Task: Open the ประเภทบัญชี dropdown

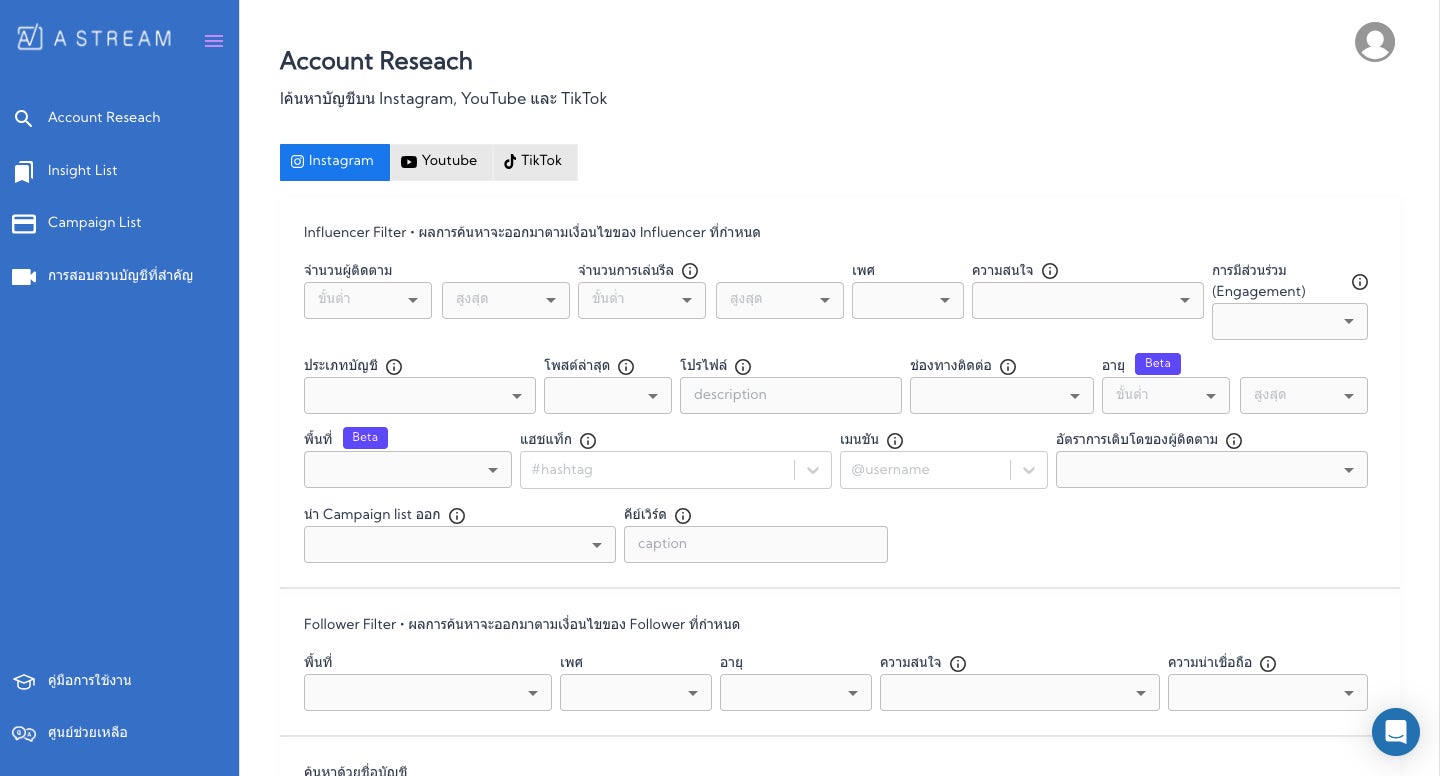Action: [x=419, y=396]
